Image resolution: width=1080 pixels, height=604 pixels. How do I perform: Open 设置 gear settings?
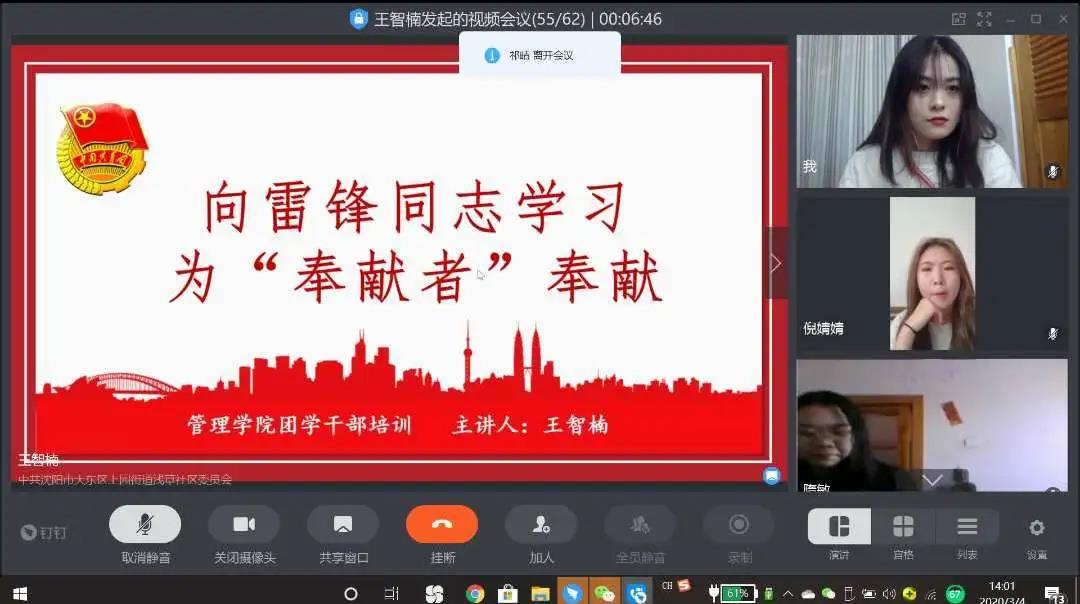1037,527
